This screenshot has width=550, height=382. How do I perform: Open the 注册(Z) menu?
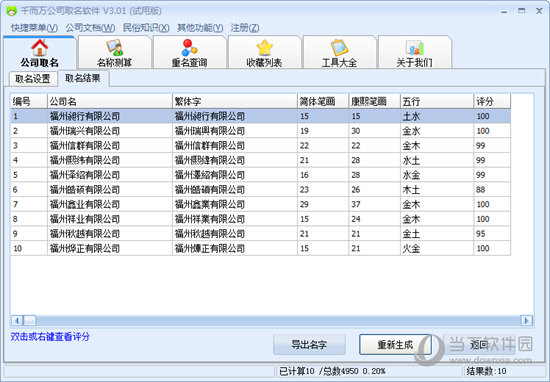[x=245, y=28]
